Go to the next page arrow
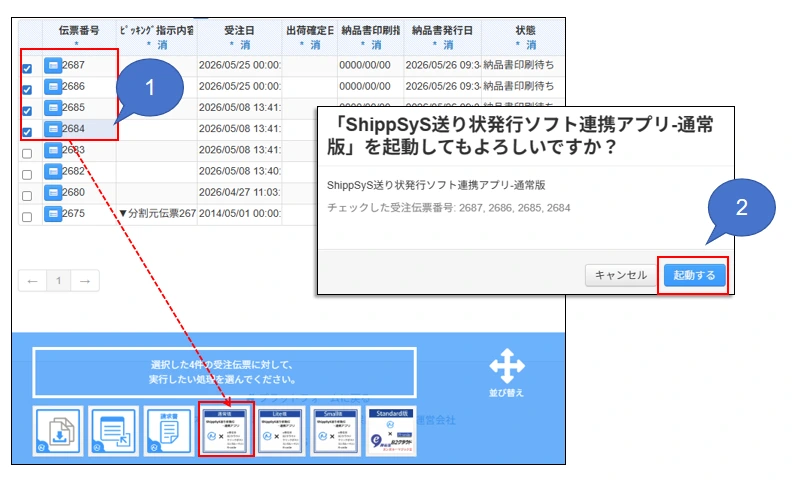 (x=85, y=281)
